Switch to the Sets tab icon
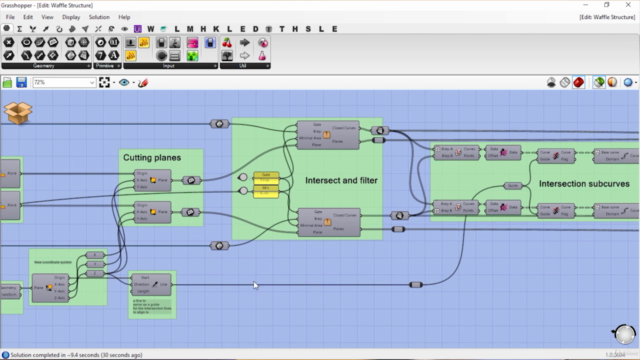 [x=33, y=29]
